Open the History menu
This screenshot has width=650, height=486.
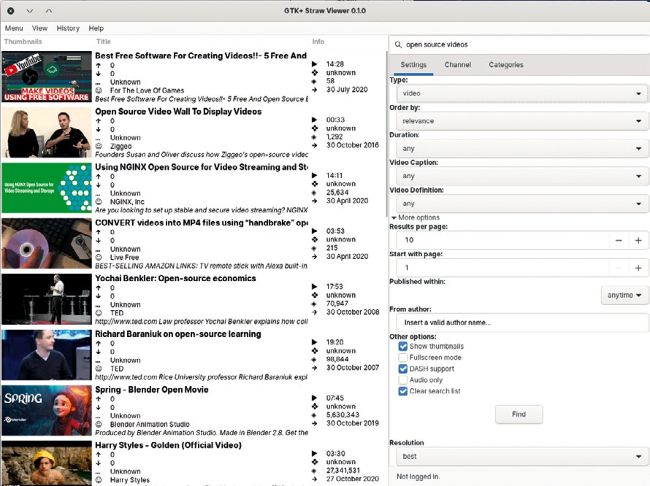pos(68,29)
